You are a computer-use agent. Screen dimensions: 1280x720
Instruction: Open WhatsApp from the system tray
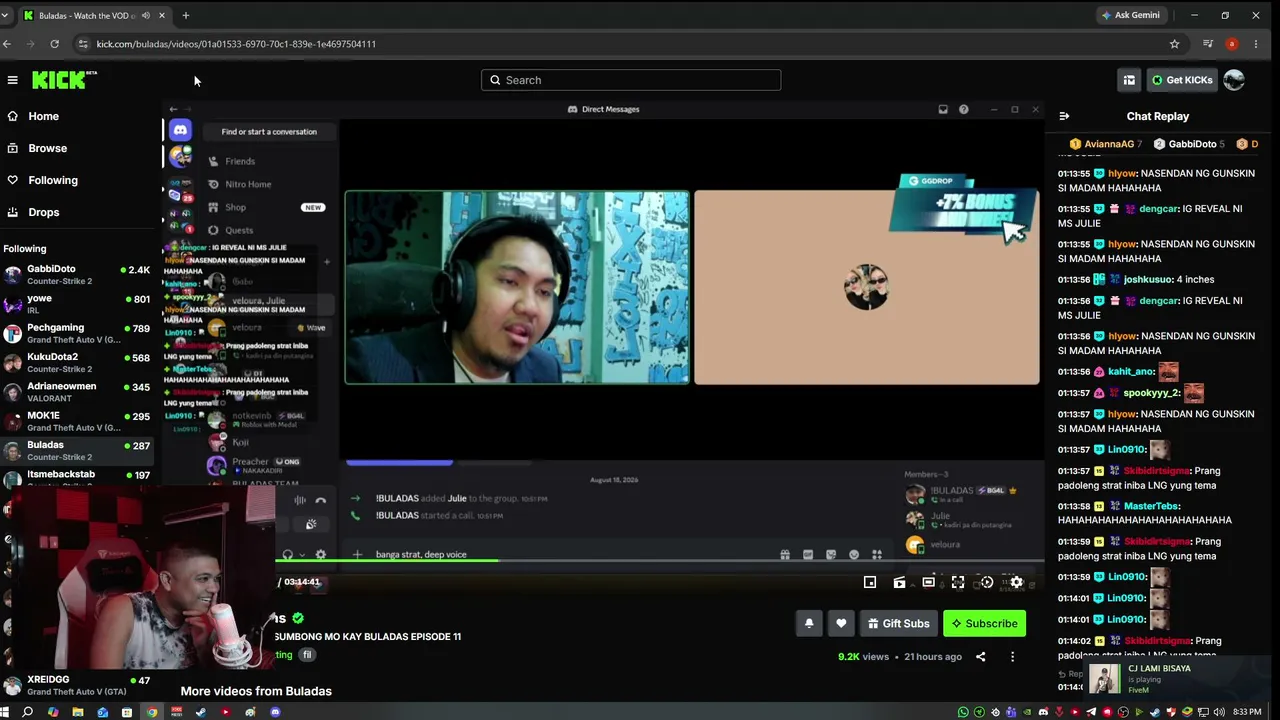[963, 712]
